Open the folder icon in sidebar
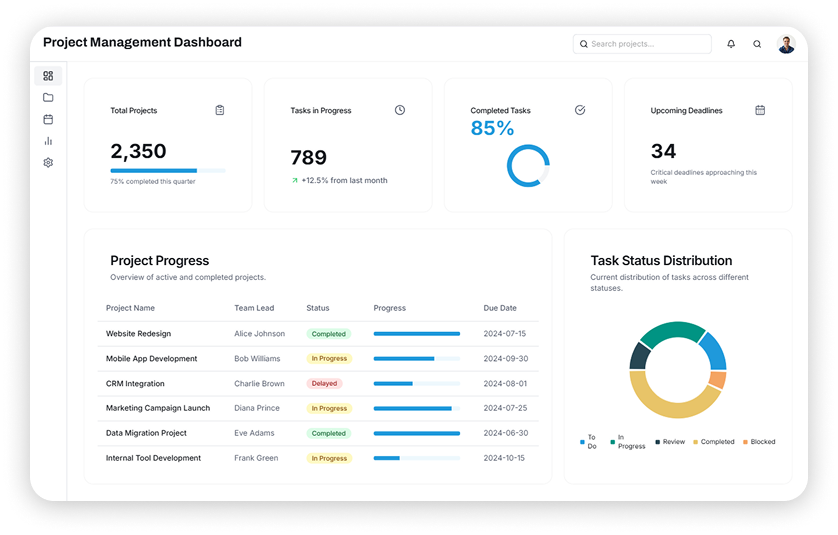This screenshot has height=535, width=838. point(48,98)
